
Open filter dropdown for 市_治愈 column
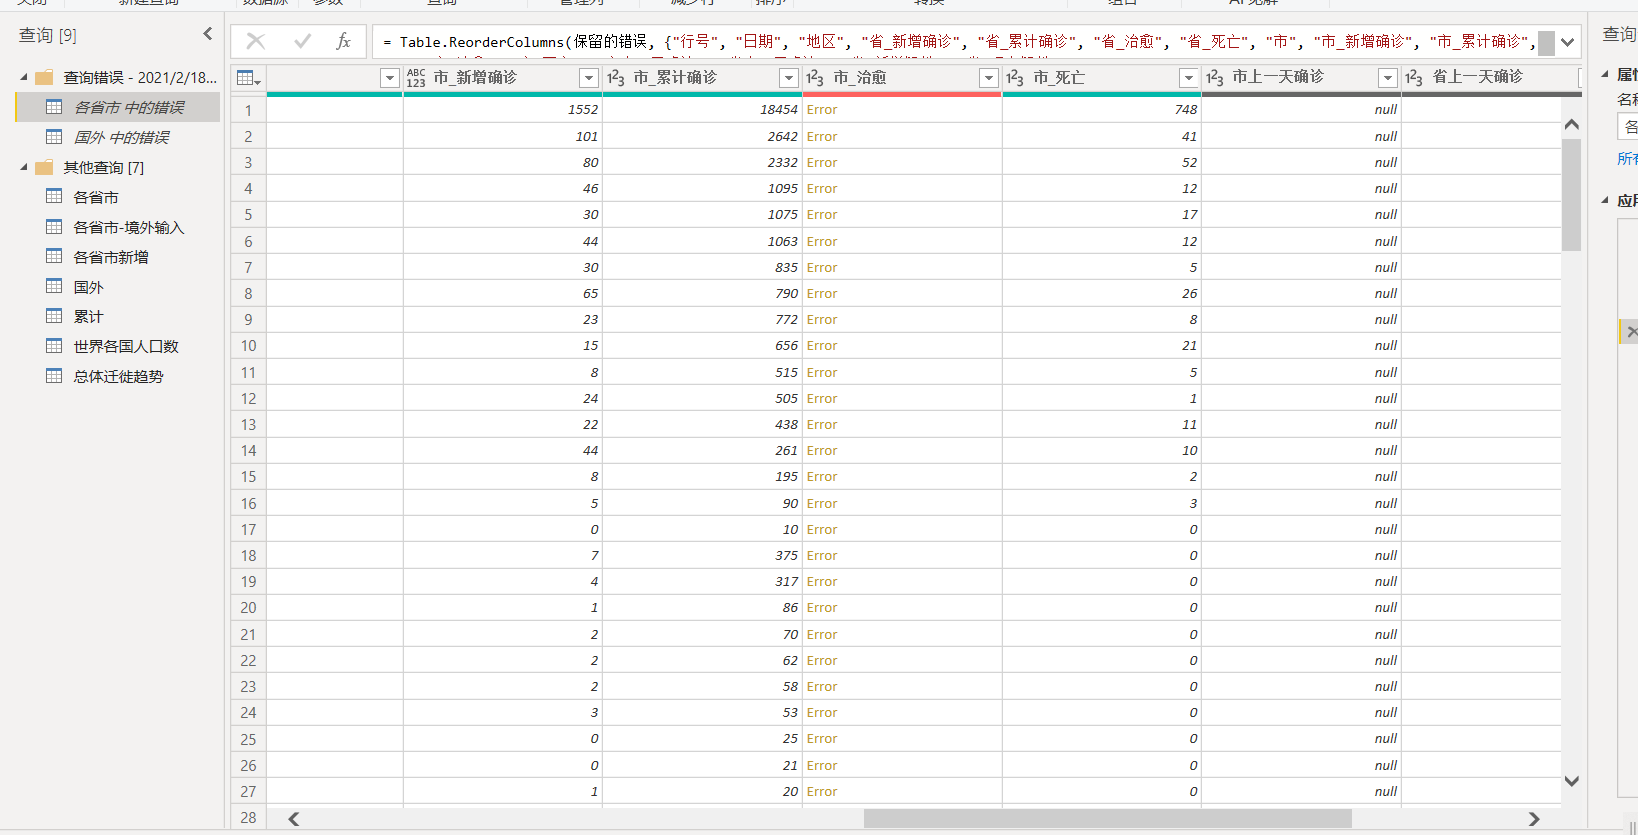[988, 78]
